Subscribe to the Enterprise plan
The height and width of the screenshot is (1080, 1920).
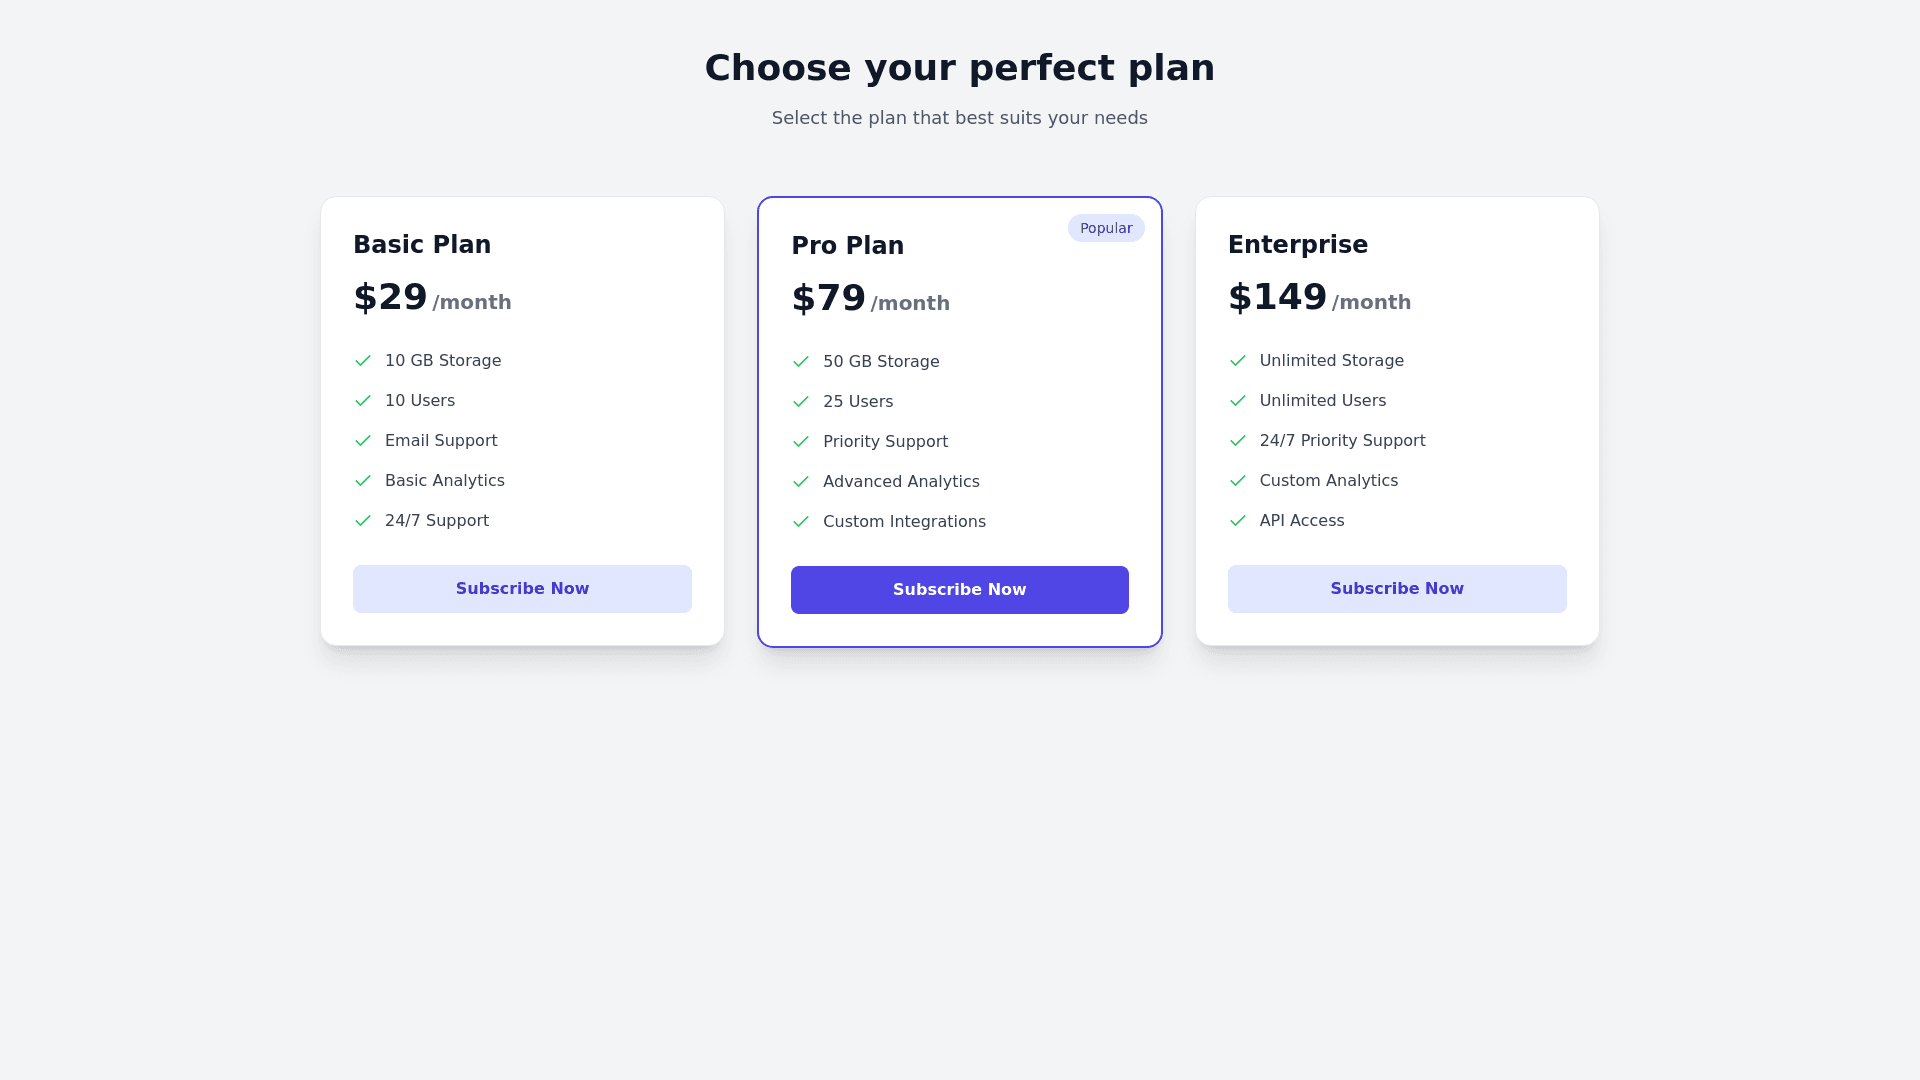(1397, 589)
